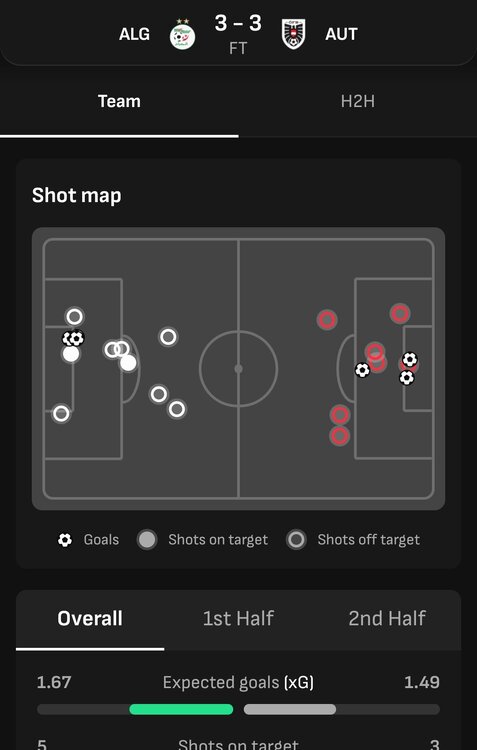Switch to the H2H tab
This screenshot has width=477, height=750.
[357, 101]
